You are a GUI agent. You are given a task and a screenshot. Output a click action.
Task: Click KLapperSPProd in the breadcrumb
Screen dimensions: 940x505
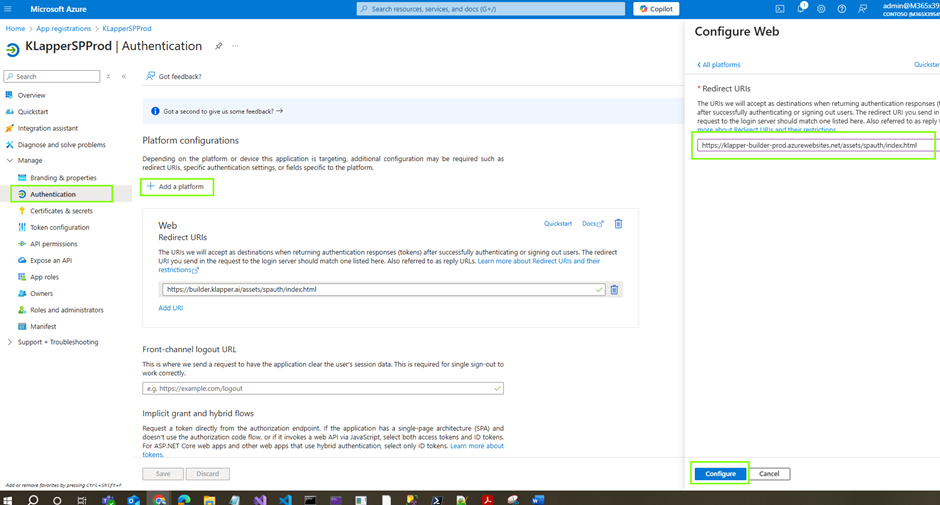[126, 29]
